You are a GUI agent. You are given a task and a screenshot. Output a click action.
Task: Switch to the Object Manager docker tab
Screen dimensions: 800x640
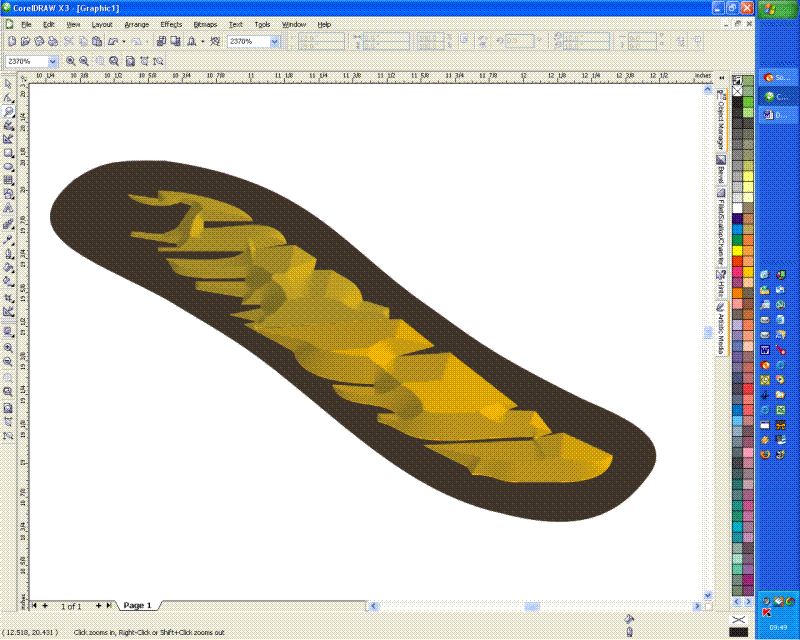click(x=720, y=122)
